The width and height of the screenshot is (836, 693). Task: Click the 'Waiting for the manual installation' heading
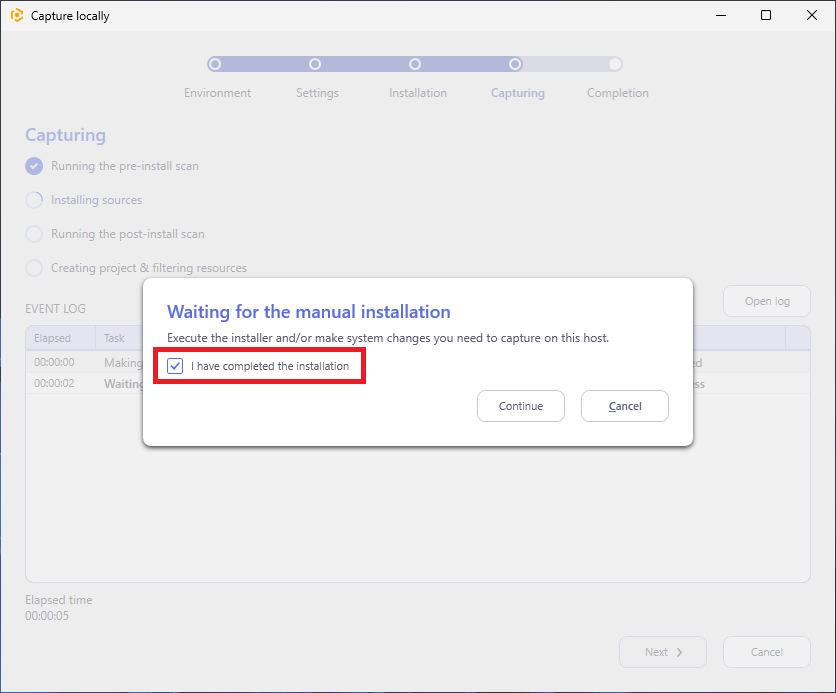(309, 312)
